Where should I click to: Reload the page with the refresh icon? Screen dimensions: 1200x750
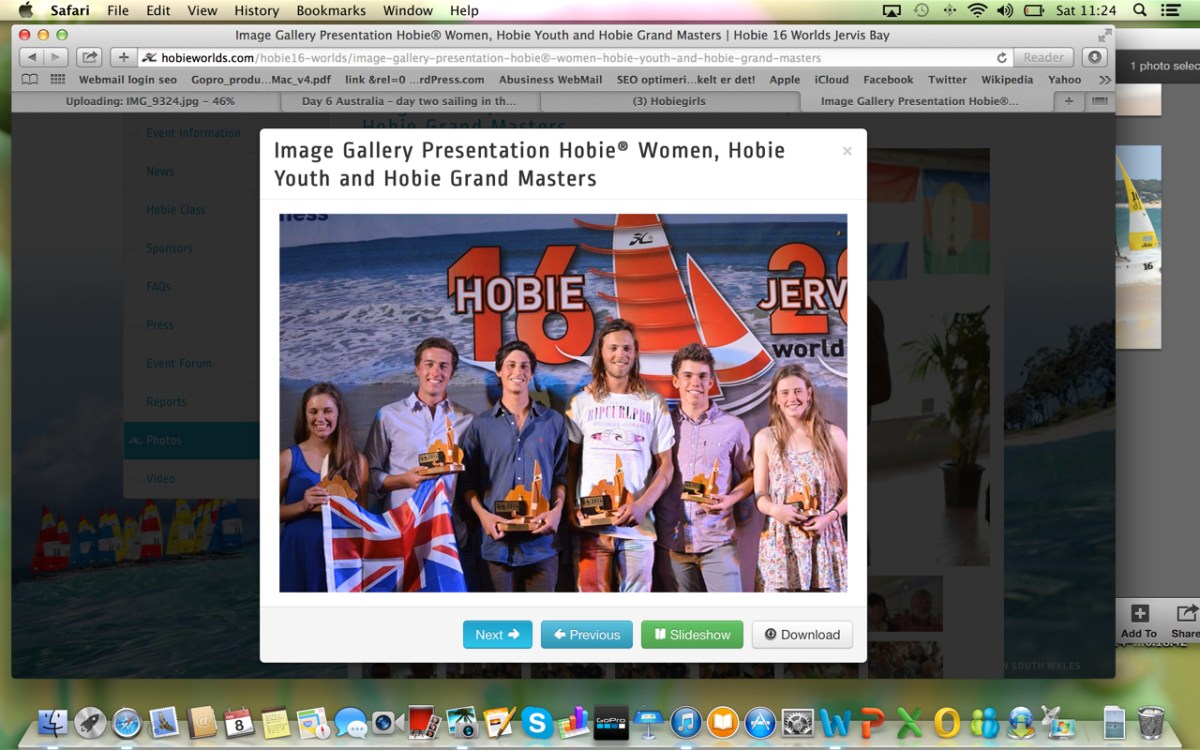1001,58
